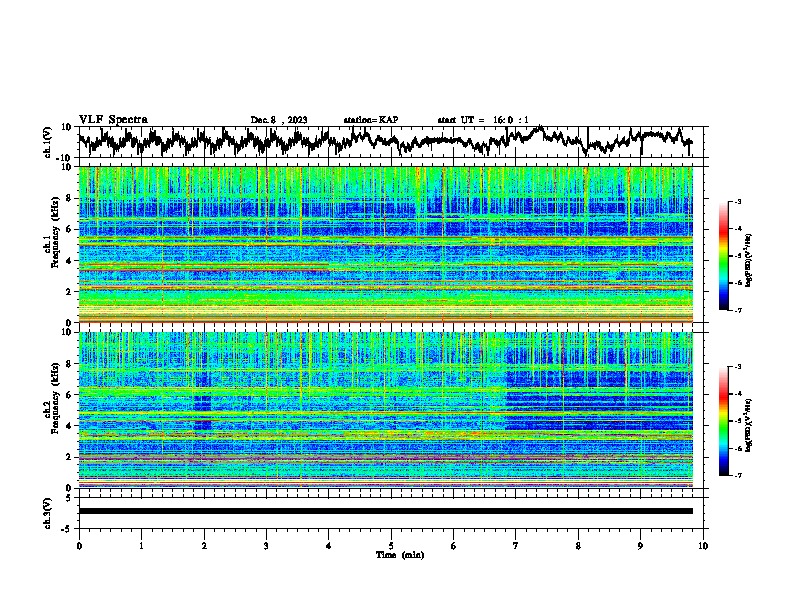792x612 pixels.
Task: Click the time axis tick label '7'
Action: (x=516, y=546)
